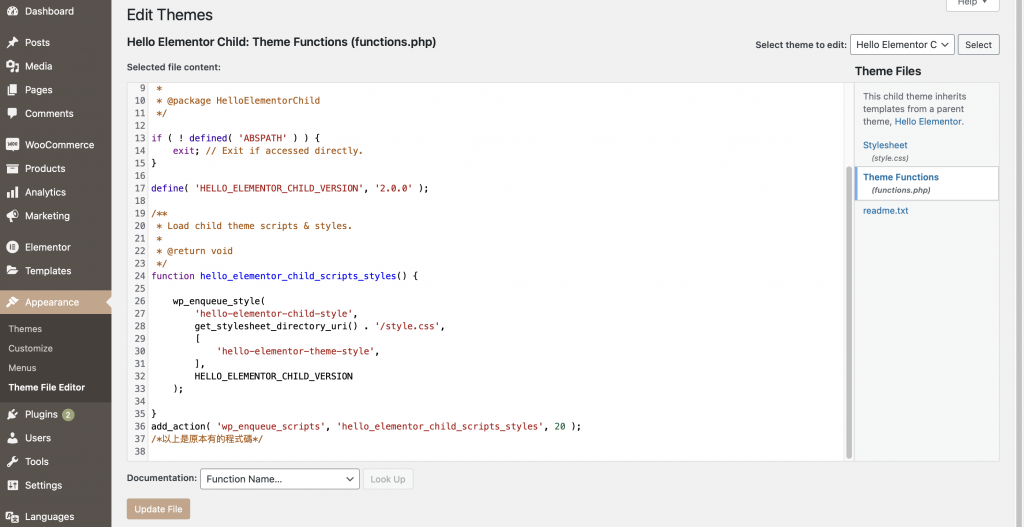Click the add_action wp_enqueue_scripts line
Image resolution: width=1024 pixels, height=527 pixels.
pyautogui.click(x=366, y=426)
